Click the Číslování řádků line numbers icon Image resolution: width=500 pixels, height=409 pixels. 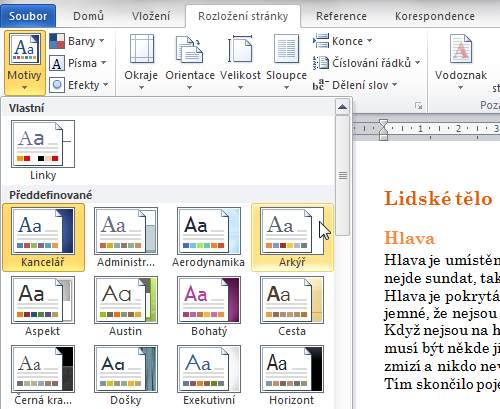321,63
